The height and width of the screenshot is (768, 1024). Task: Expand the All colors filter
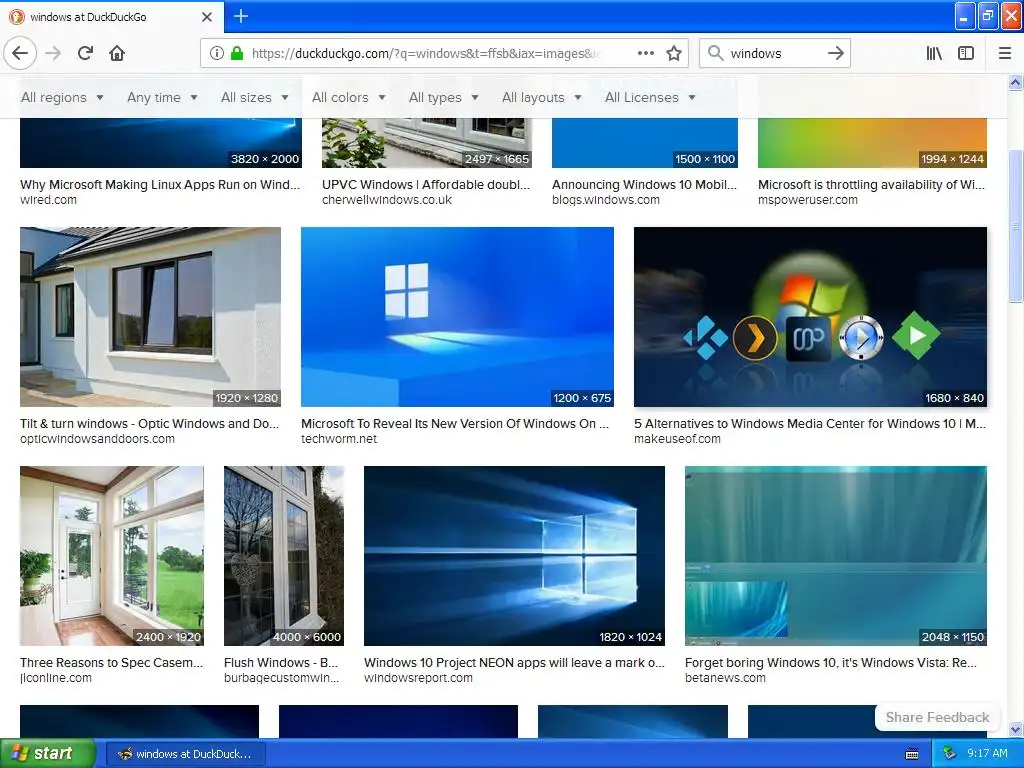(349, 97)
